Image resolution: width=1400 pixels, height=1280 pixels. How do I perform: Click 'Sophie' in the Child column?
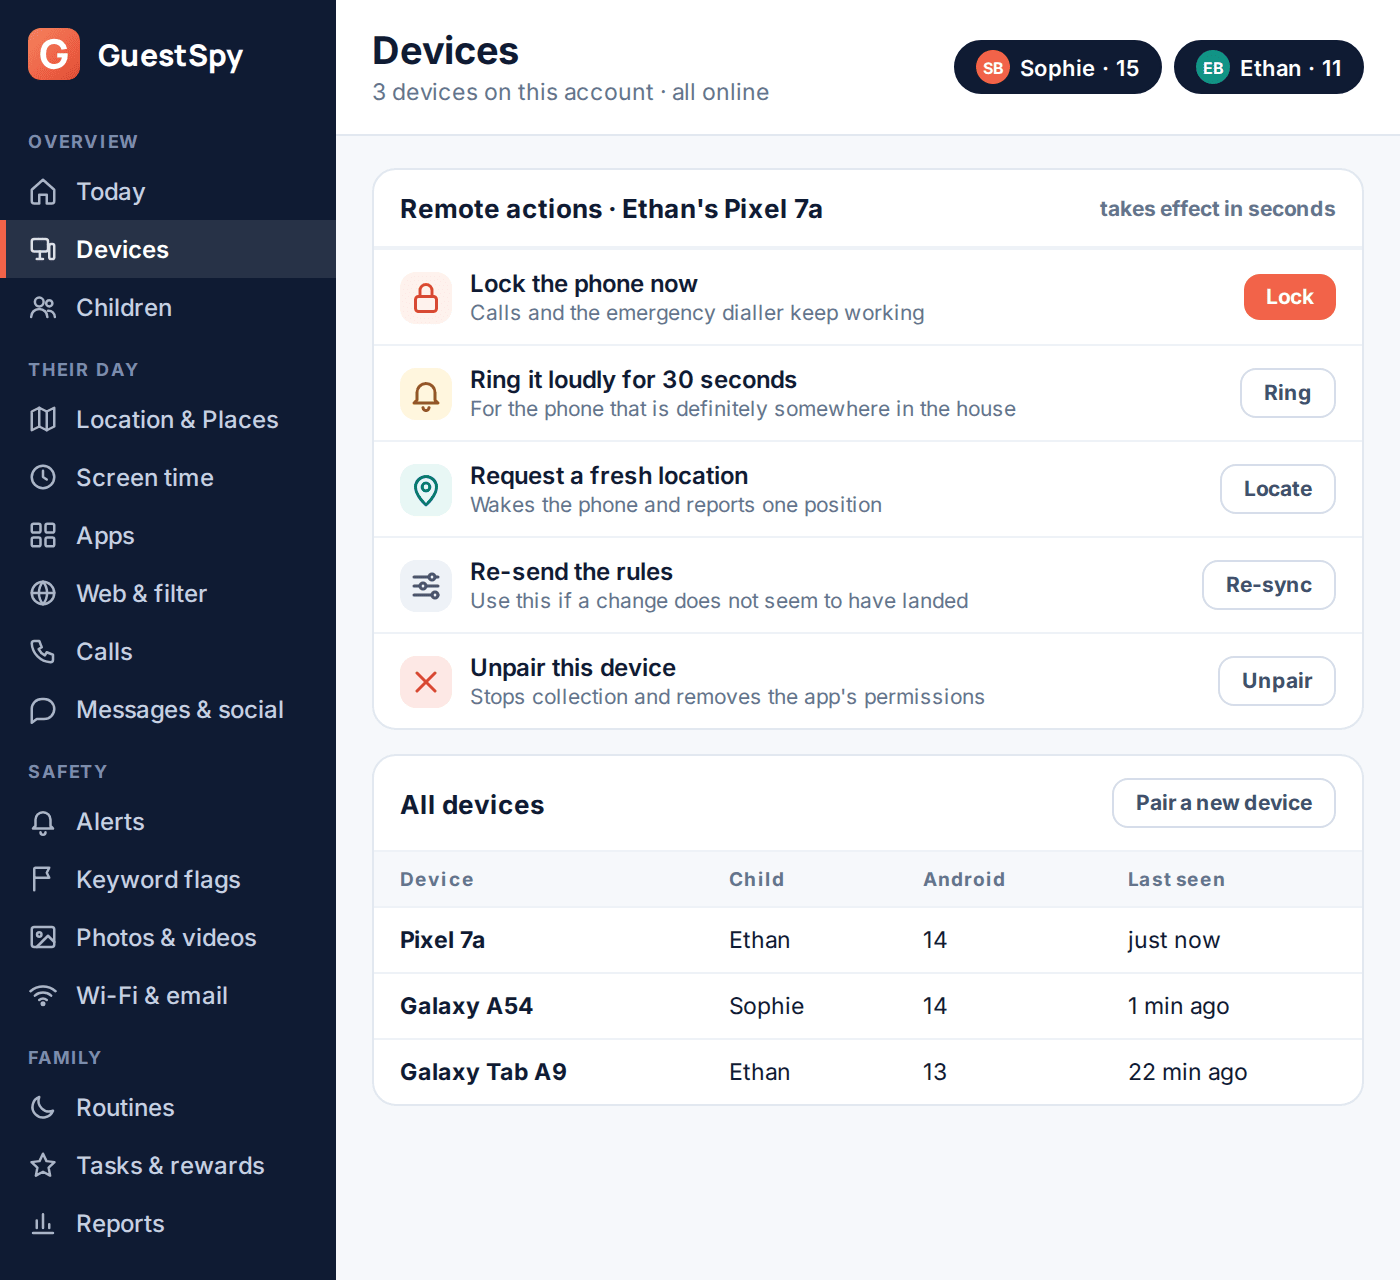[766, 1006]
